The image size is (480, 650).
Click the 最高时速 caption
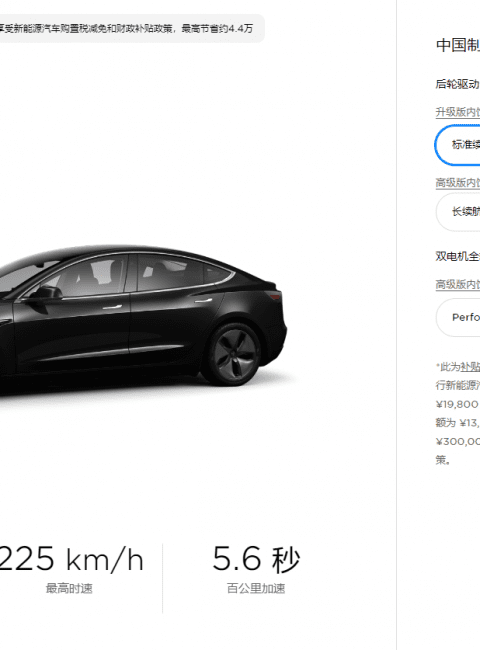click(x=69, y=588)
